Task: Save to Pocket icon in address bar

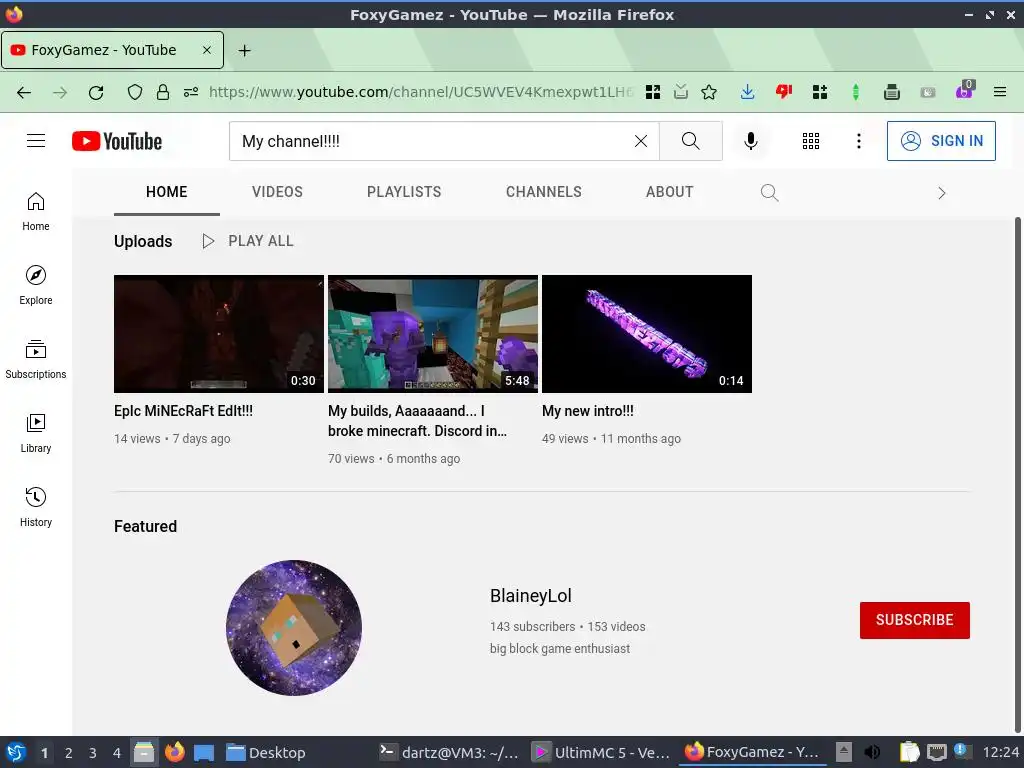Action: 680,93
